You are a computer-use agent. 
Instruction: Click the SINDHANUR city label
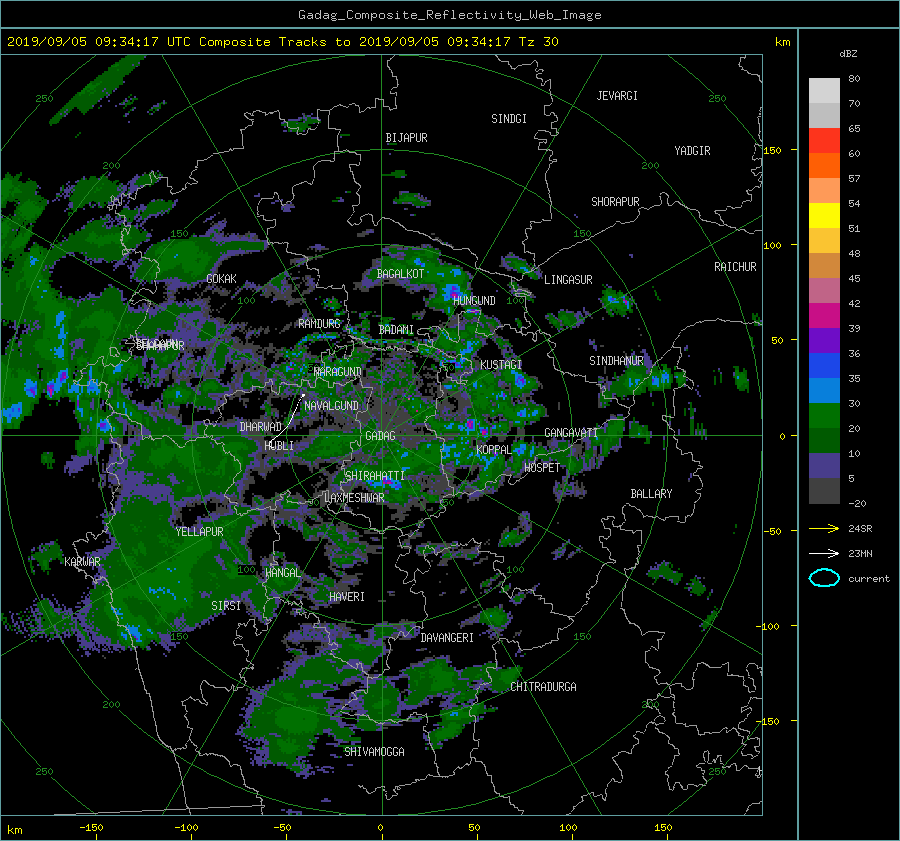pyautogui.click(x=616, y=361)
